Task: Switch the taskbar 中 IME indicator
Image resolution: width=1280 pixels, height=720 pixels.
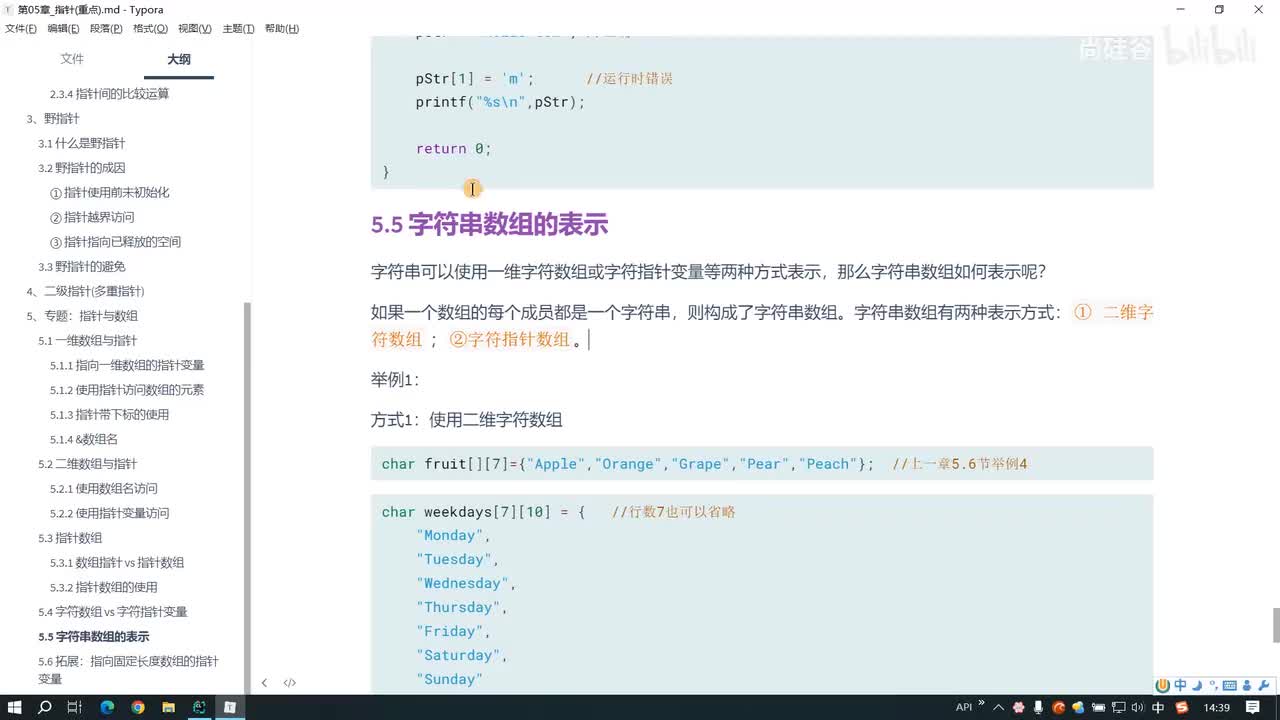Action: click(1158, 707)
